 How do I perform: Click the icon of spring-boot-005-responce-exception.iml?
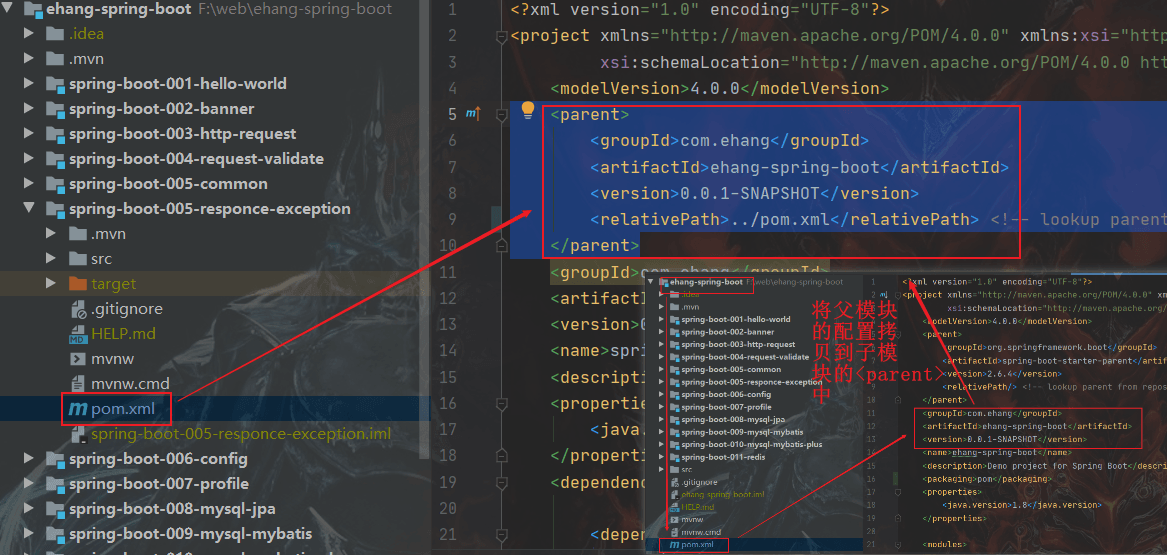pos(76,434)
